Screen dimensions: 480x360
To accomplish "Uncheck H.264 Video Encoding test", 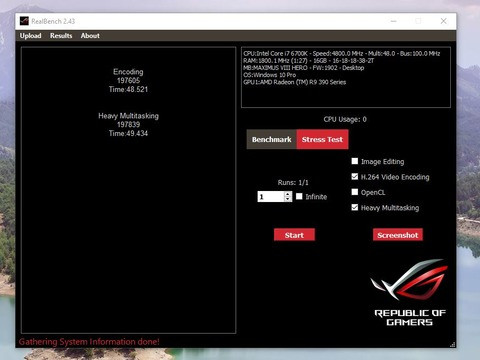I will click(355, 177).
